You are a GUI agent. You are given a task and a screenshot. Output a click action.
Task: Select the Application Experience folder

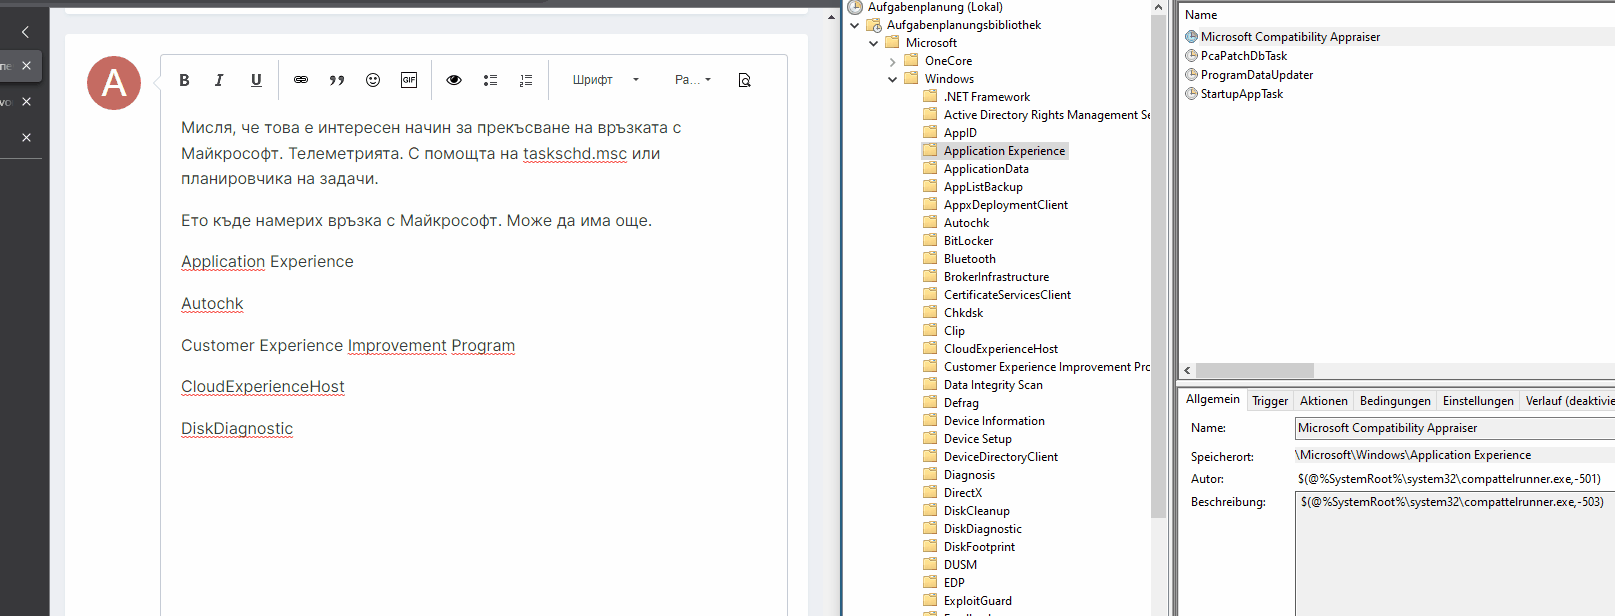(1004, 151)
